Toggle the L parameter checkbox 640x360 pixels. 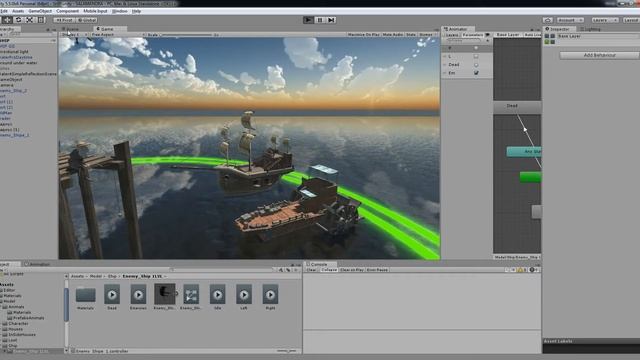476,56
